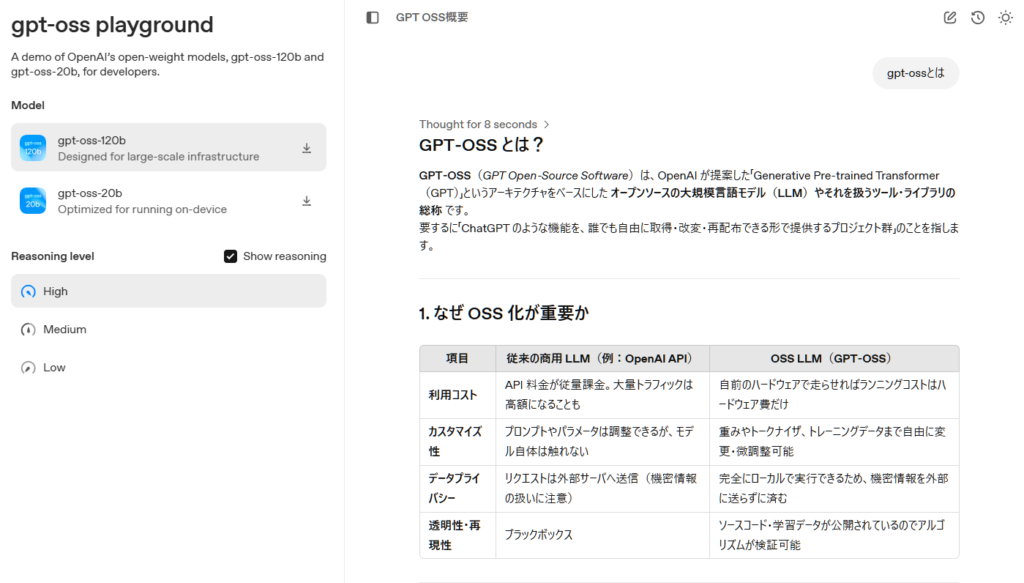Open chat history clock icon
This screenshot has width=1024, height=583.
[977, 18]
